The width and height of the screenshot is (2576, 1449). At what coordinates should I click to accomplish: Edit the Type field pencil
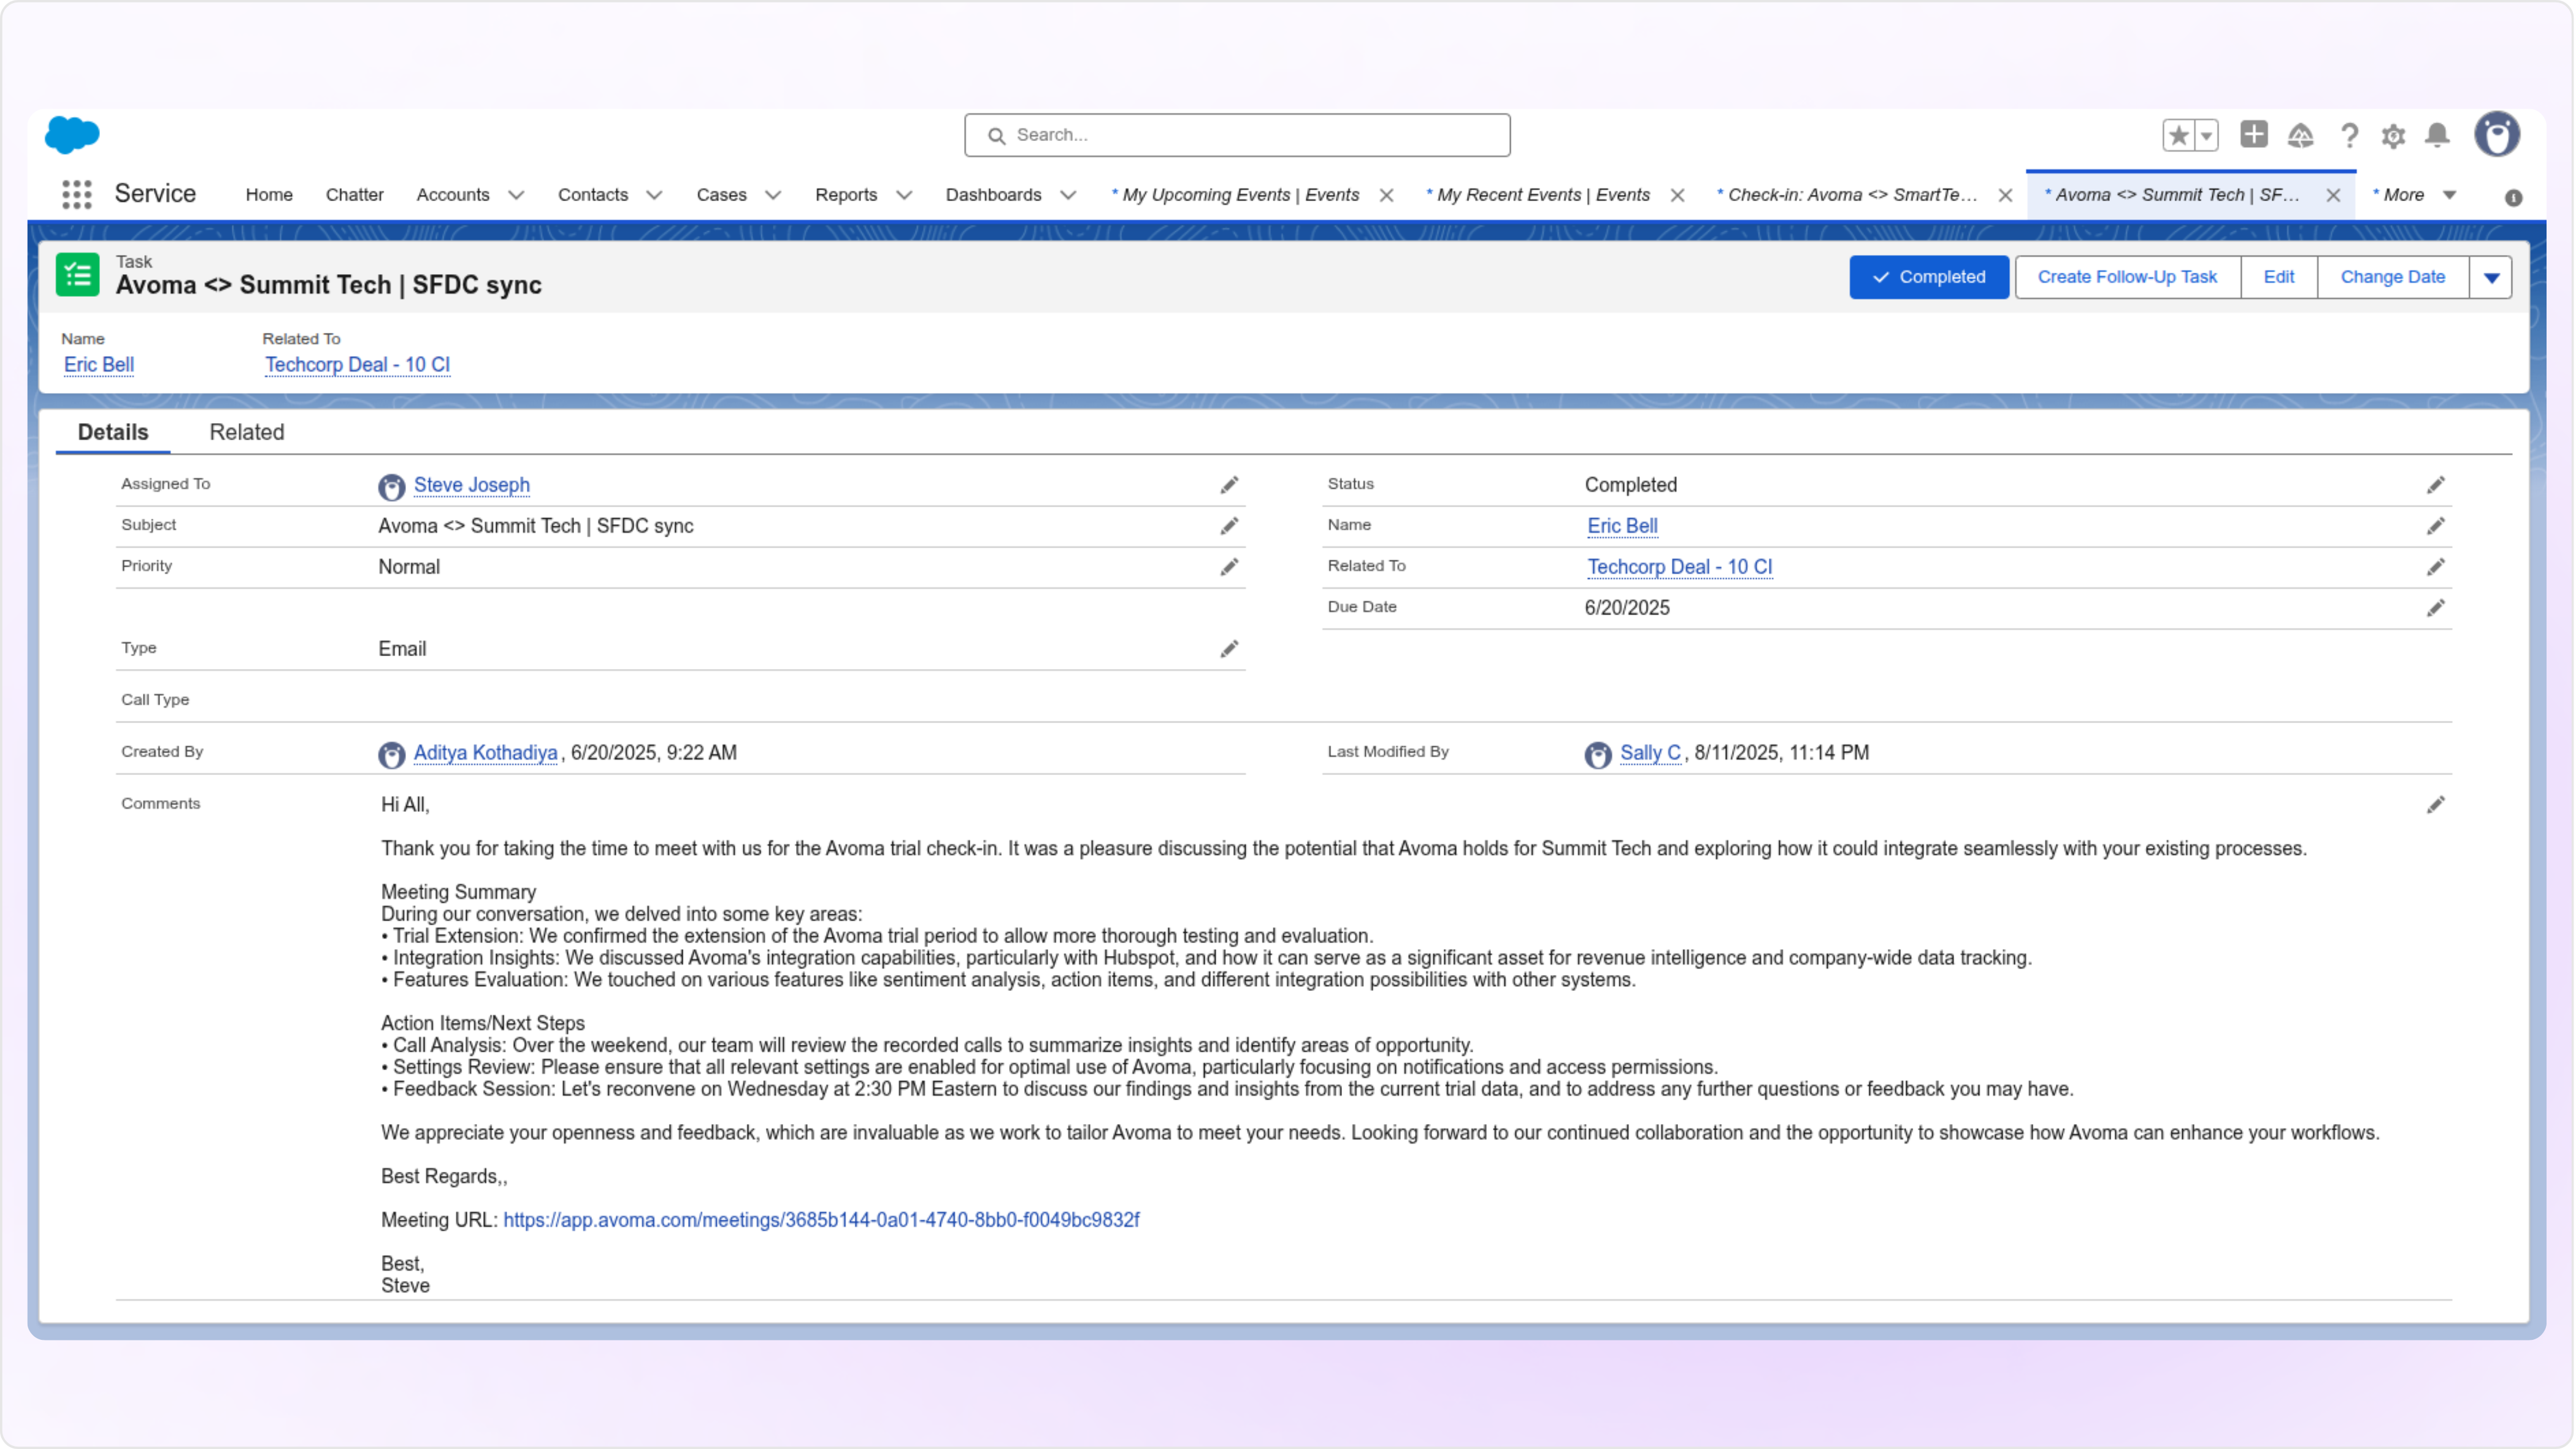tap(1229, 649)
